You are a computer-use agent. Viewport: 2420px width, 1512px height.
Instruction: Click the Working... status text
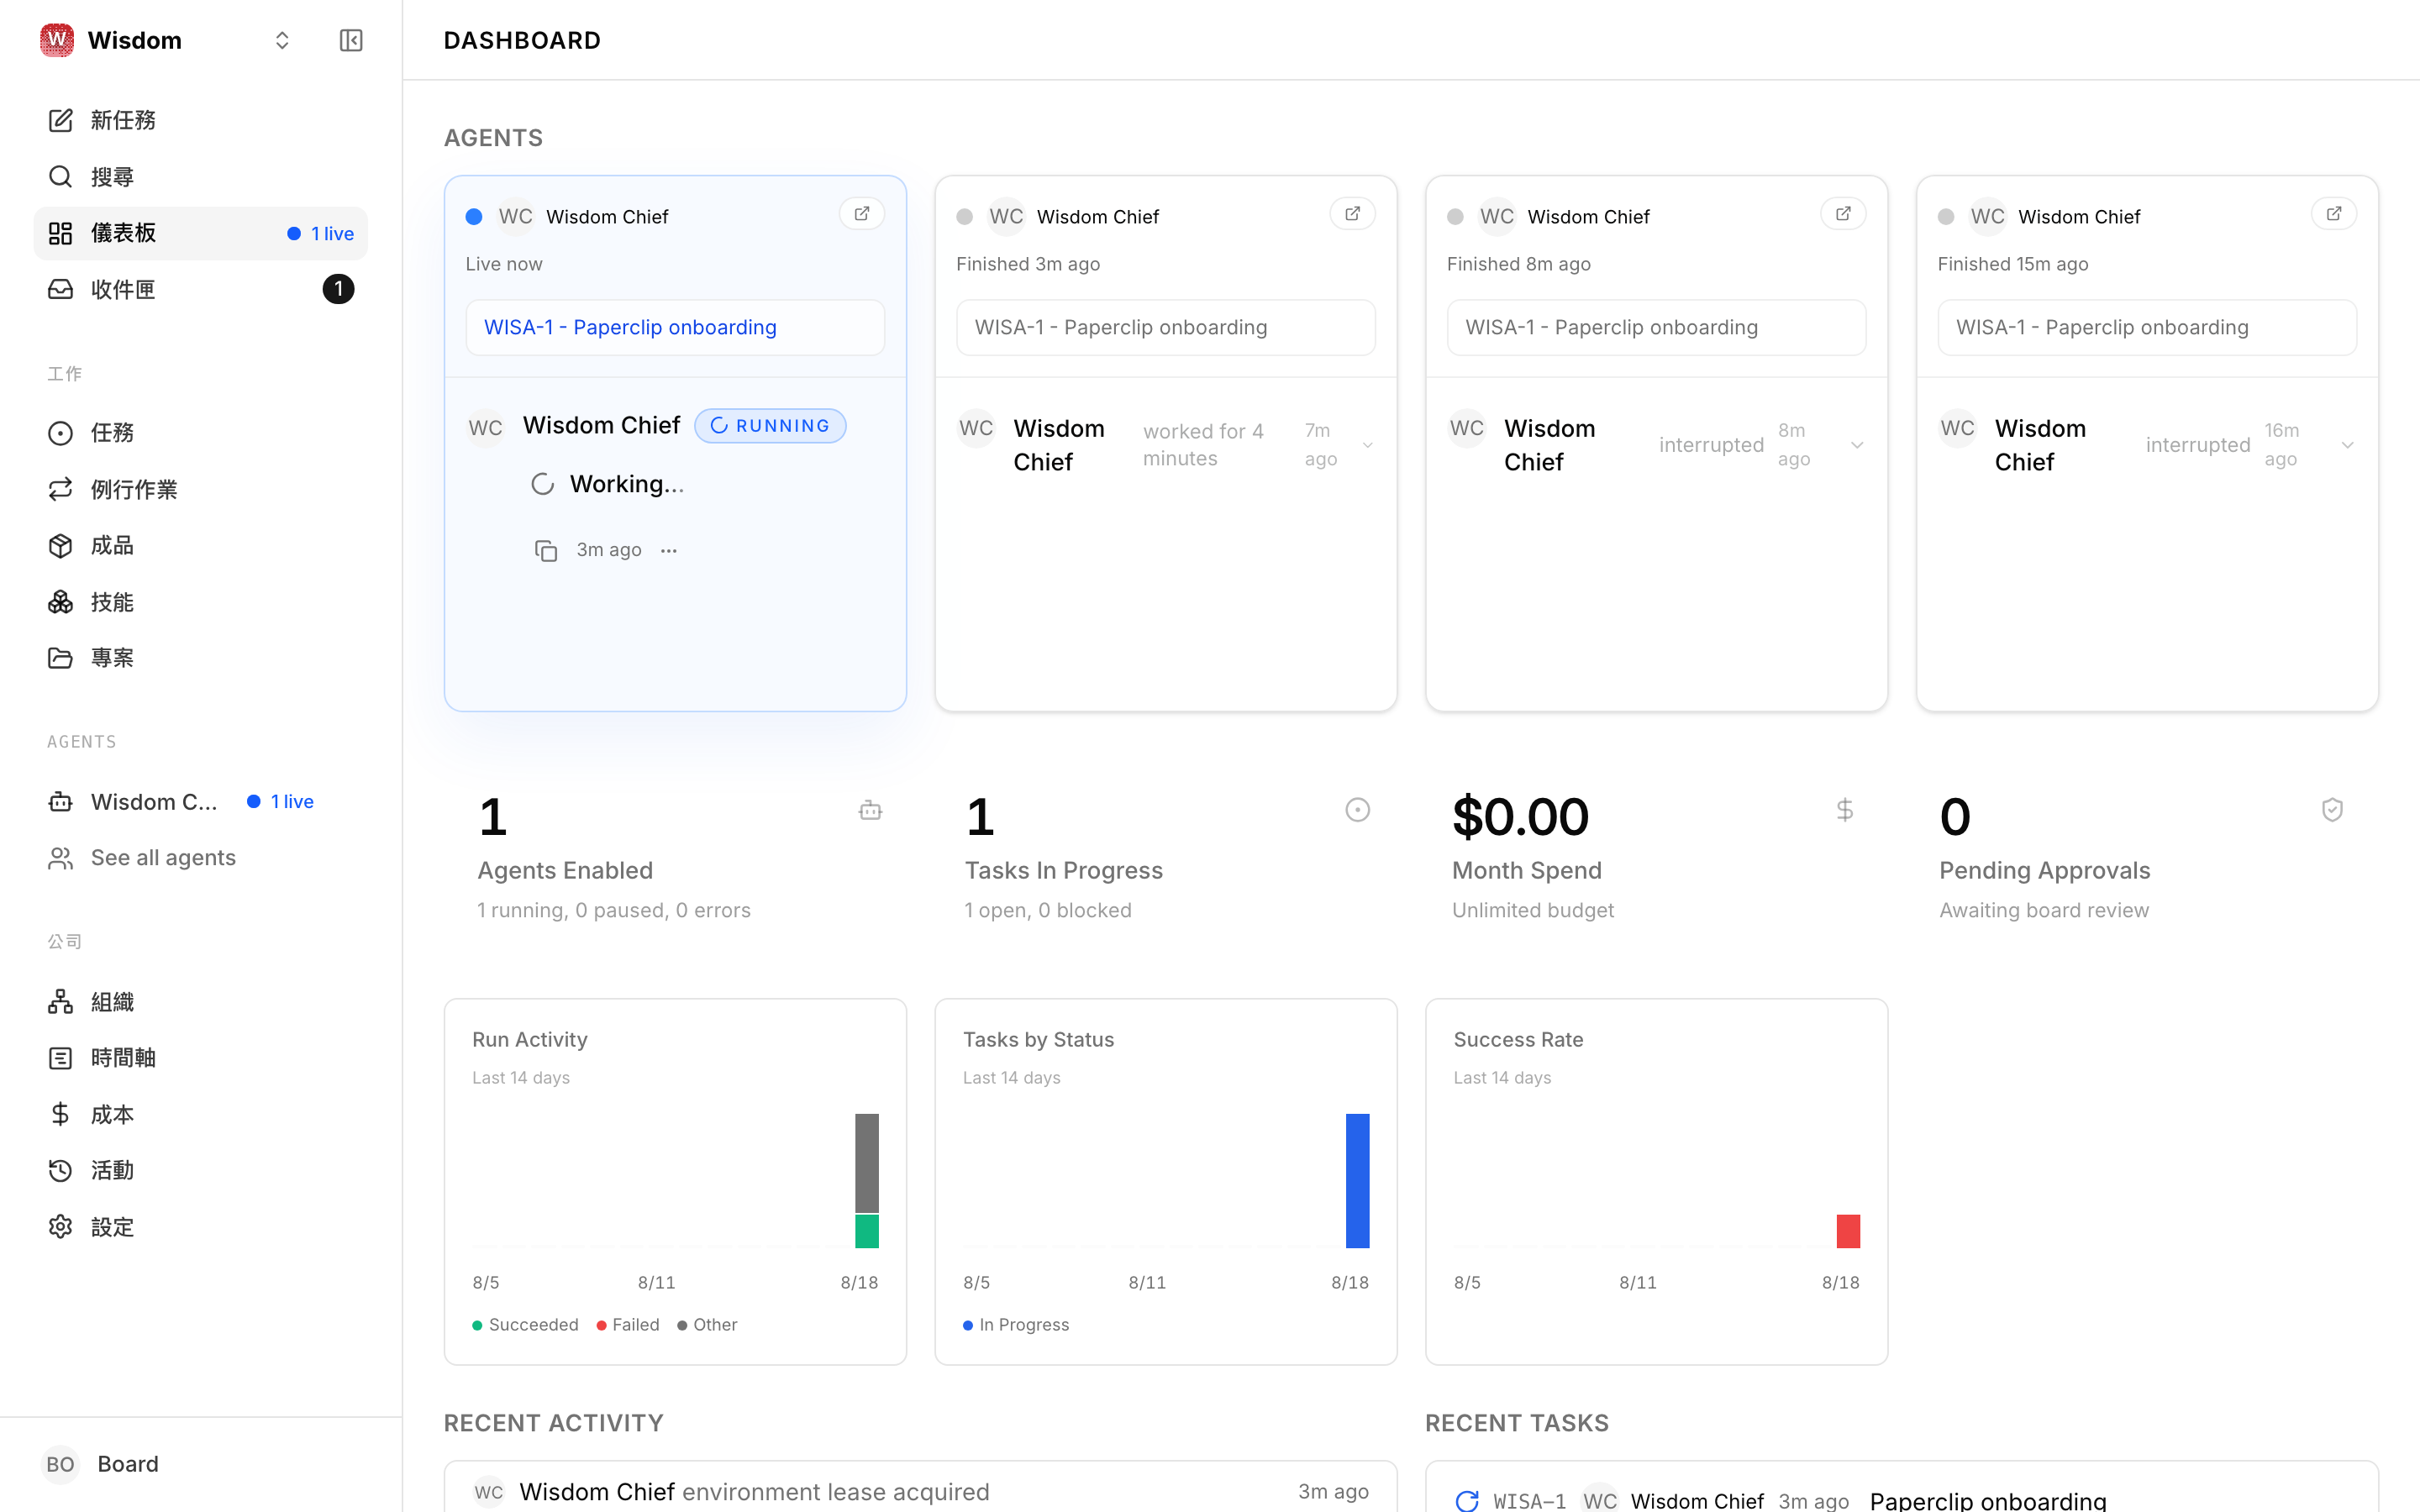(627, 484)
